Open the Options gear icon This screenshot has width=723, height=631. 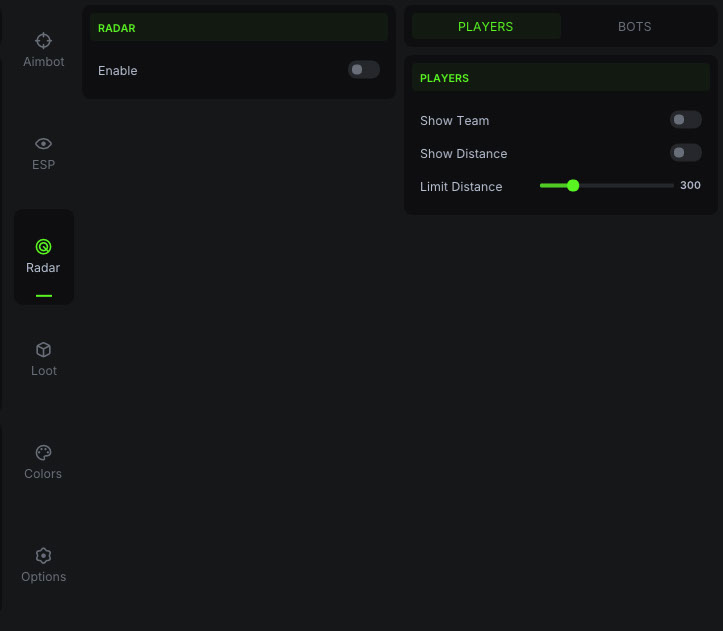(43, 556)
